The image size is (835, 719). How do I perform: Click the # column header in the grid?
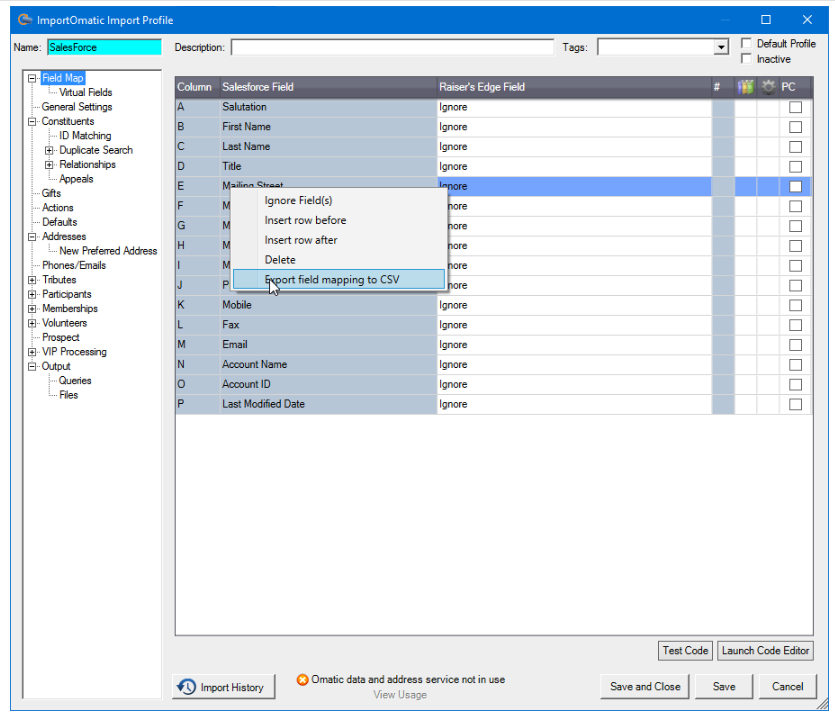tap(716, 87)
